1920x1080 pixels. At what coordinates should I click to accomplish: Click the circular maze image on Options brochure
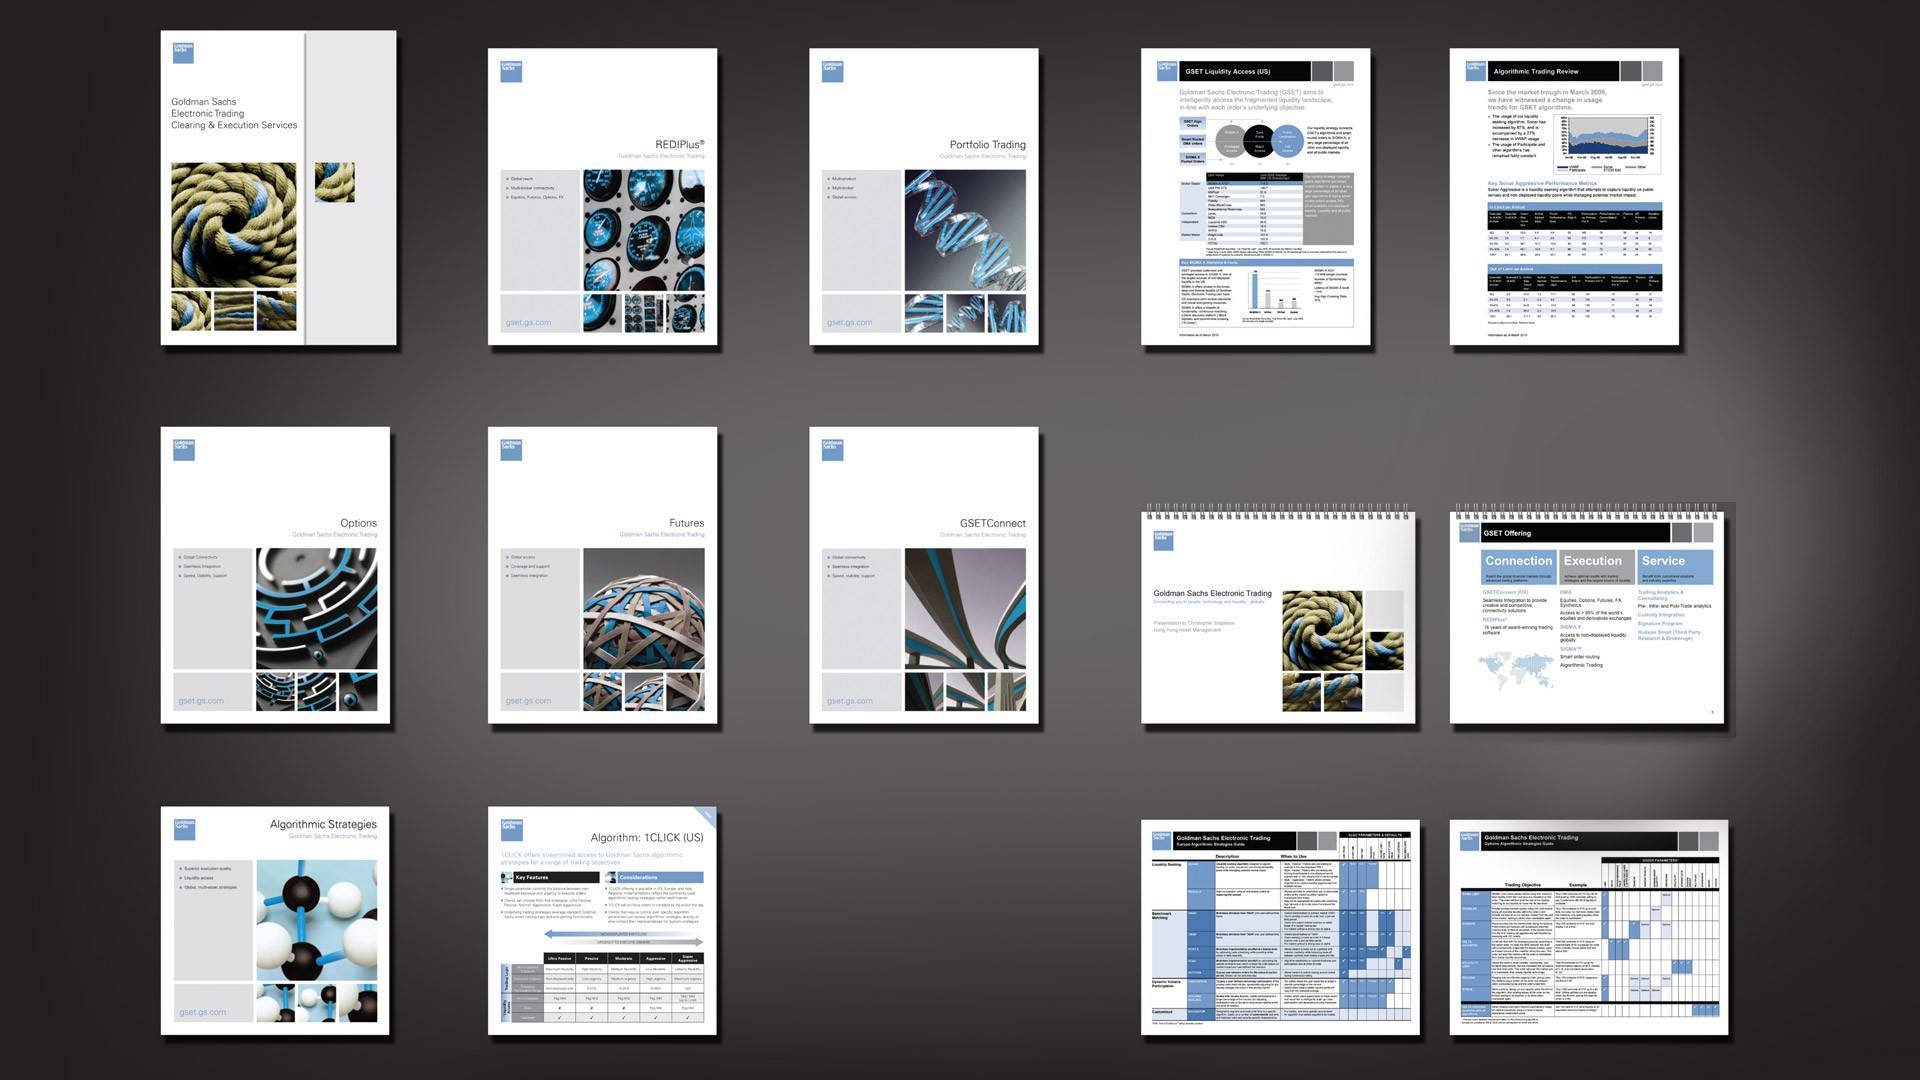coord(316,608)
